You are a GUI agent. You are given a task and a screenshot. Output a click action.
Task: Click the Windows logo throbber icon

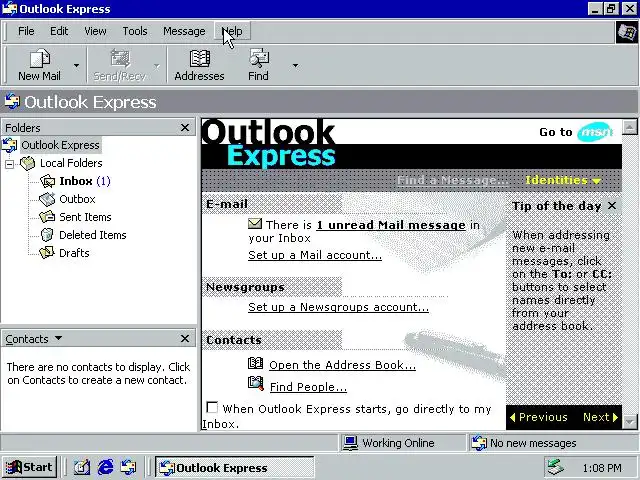627,32
